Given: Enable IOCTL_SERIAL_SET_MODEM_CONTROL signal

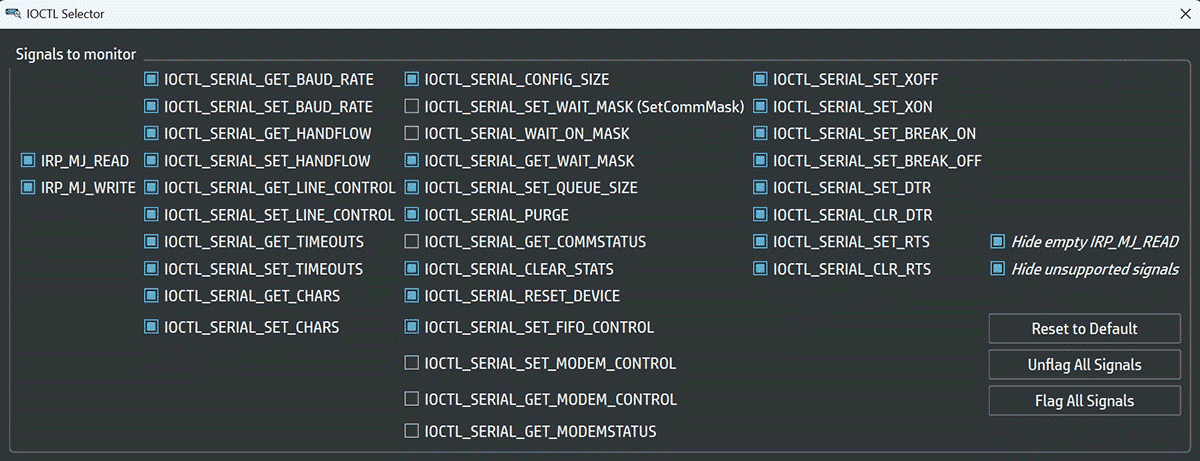Looking at the screenshot, I should click(412, 363).
